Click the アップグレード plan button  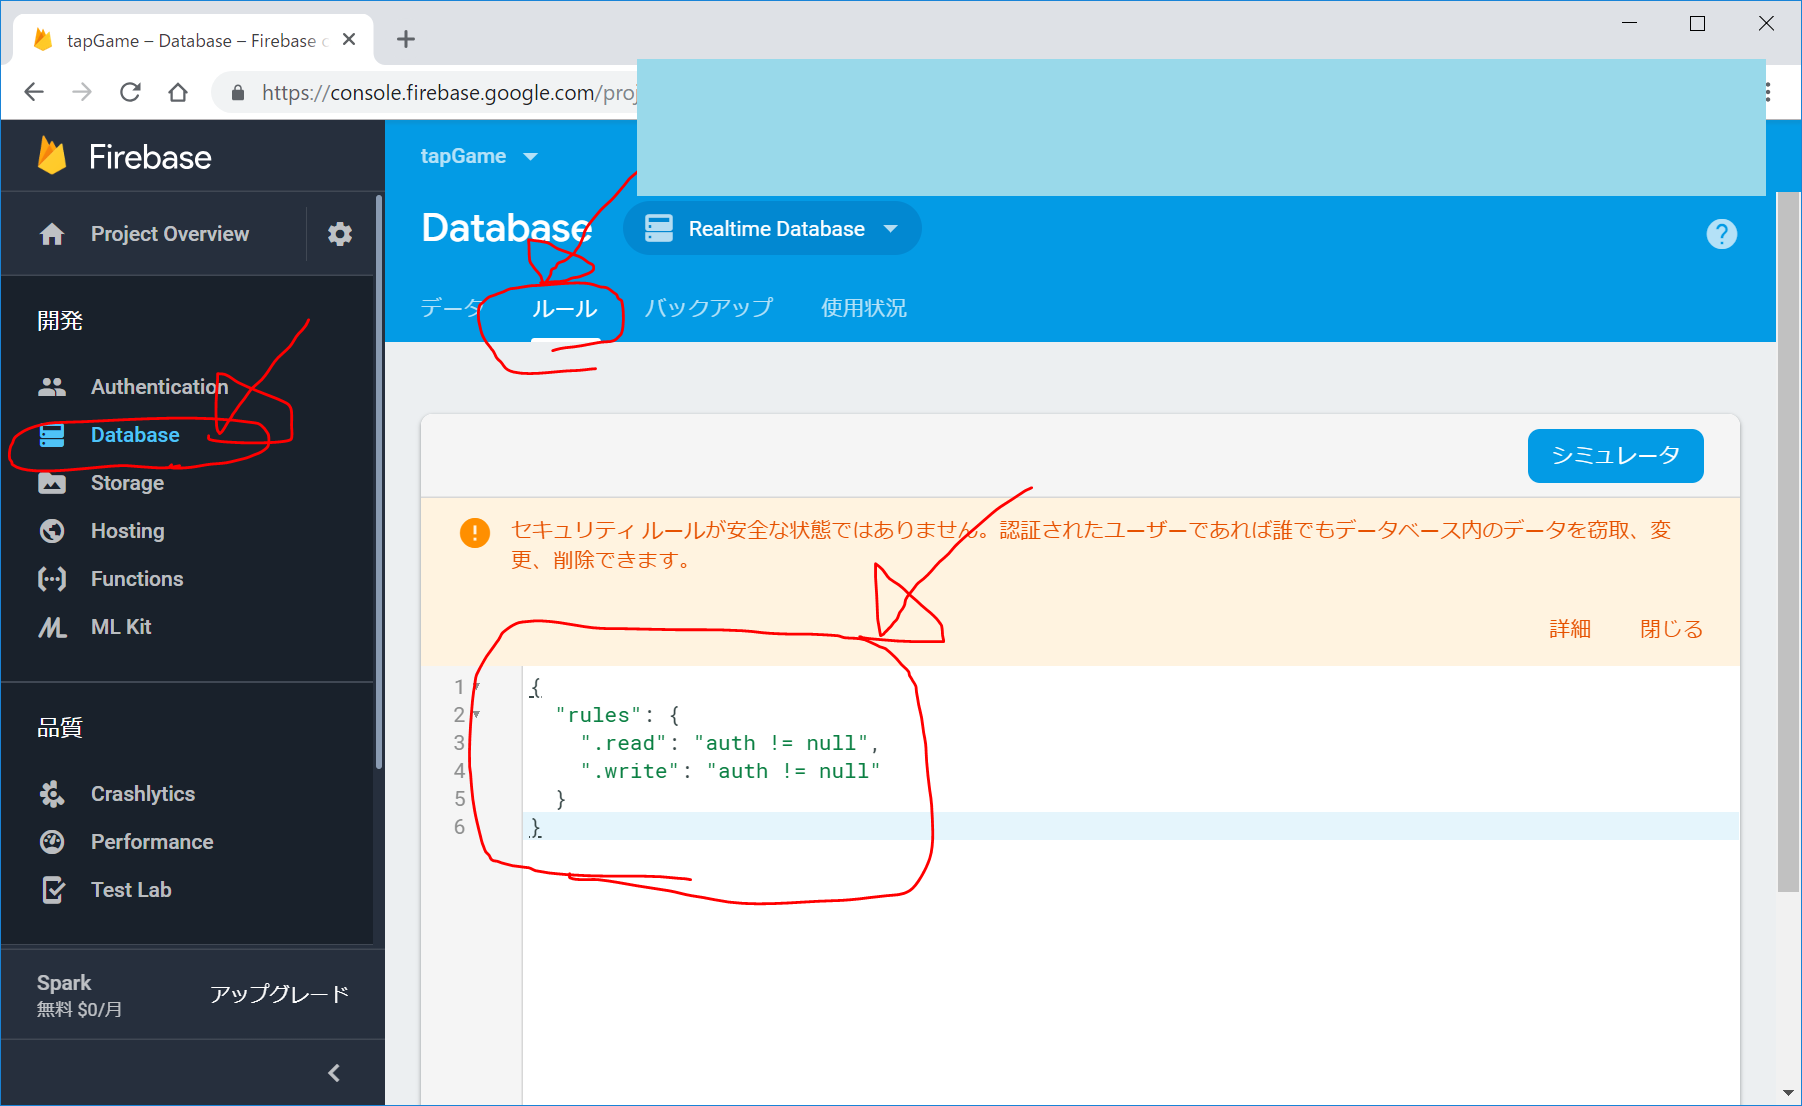[279, 994]
